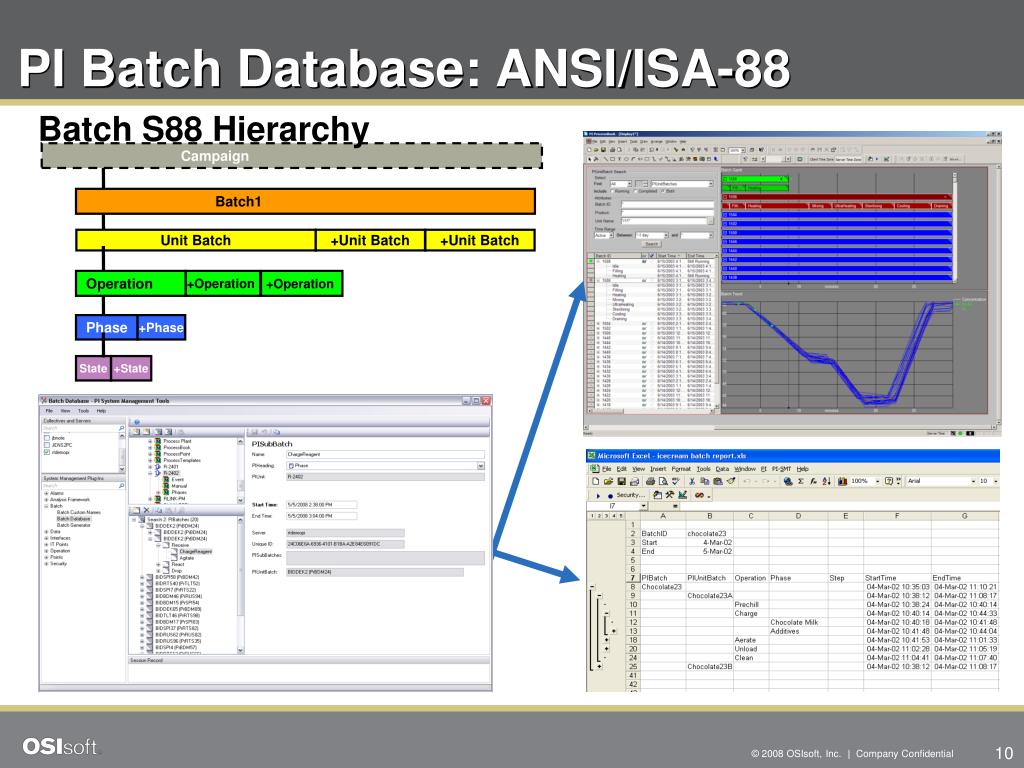This screenshot has height=768, width=1024.
Task: Select the ChargeReagent sub-batch tree node
Action: 196,552
